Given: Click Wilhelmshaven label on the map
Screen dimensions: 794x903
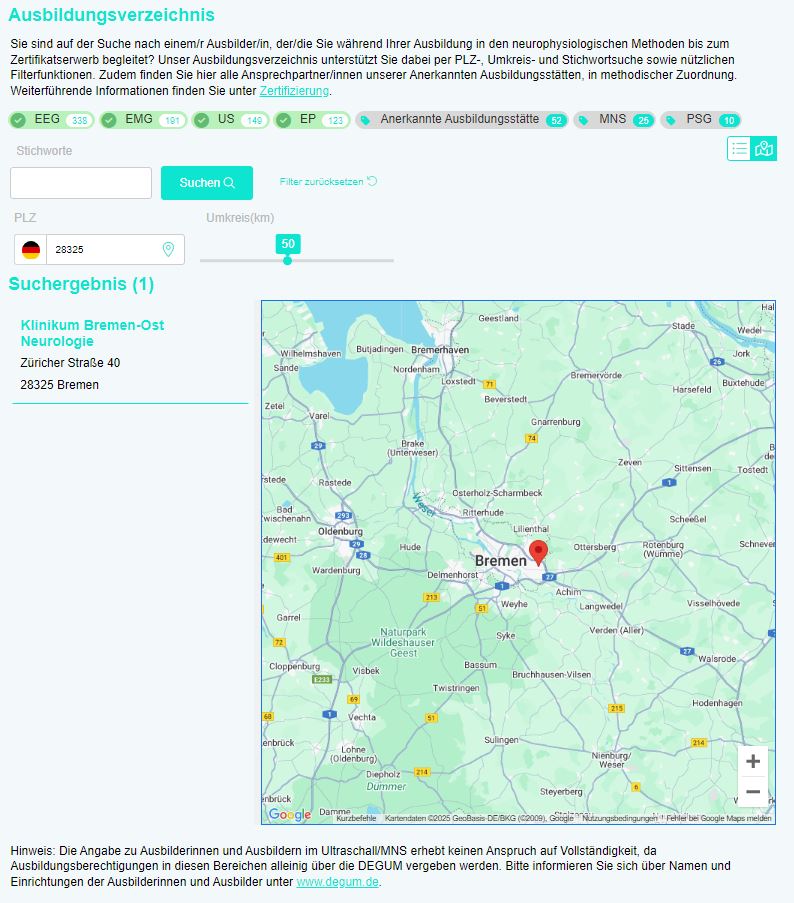Looking at the screenshot, I should [310, 354].
